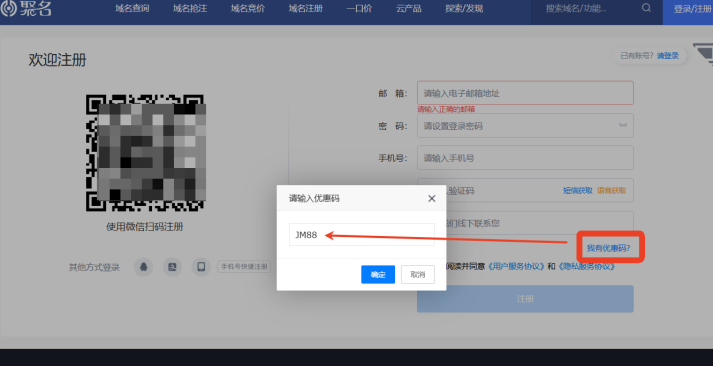Viewport: 713px width, 366px height.
Task: Go to the 一口价 section
Action: tap(359, 9)
